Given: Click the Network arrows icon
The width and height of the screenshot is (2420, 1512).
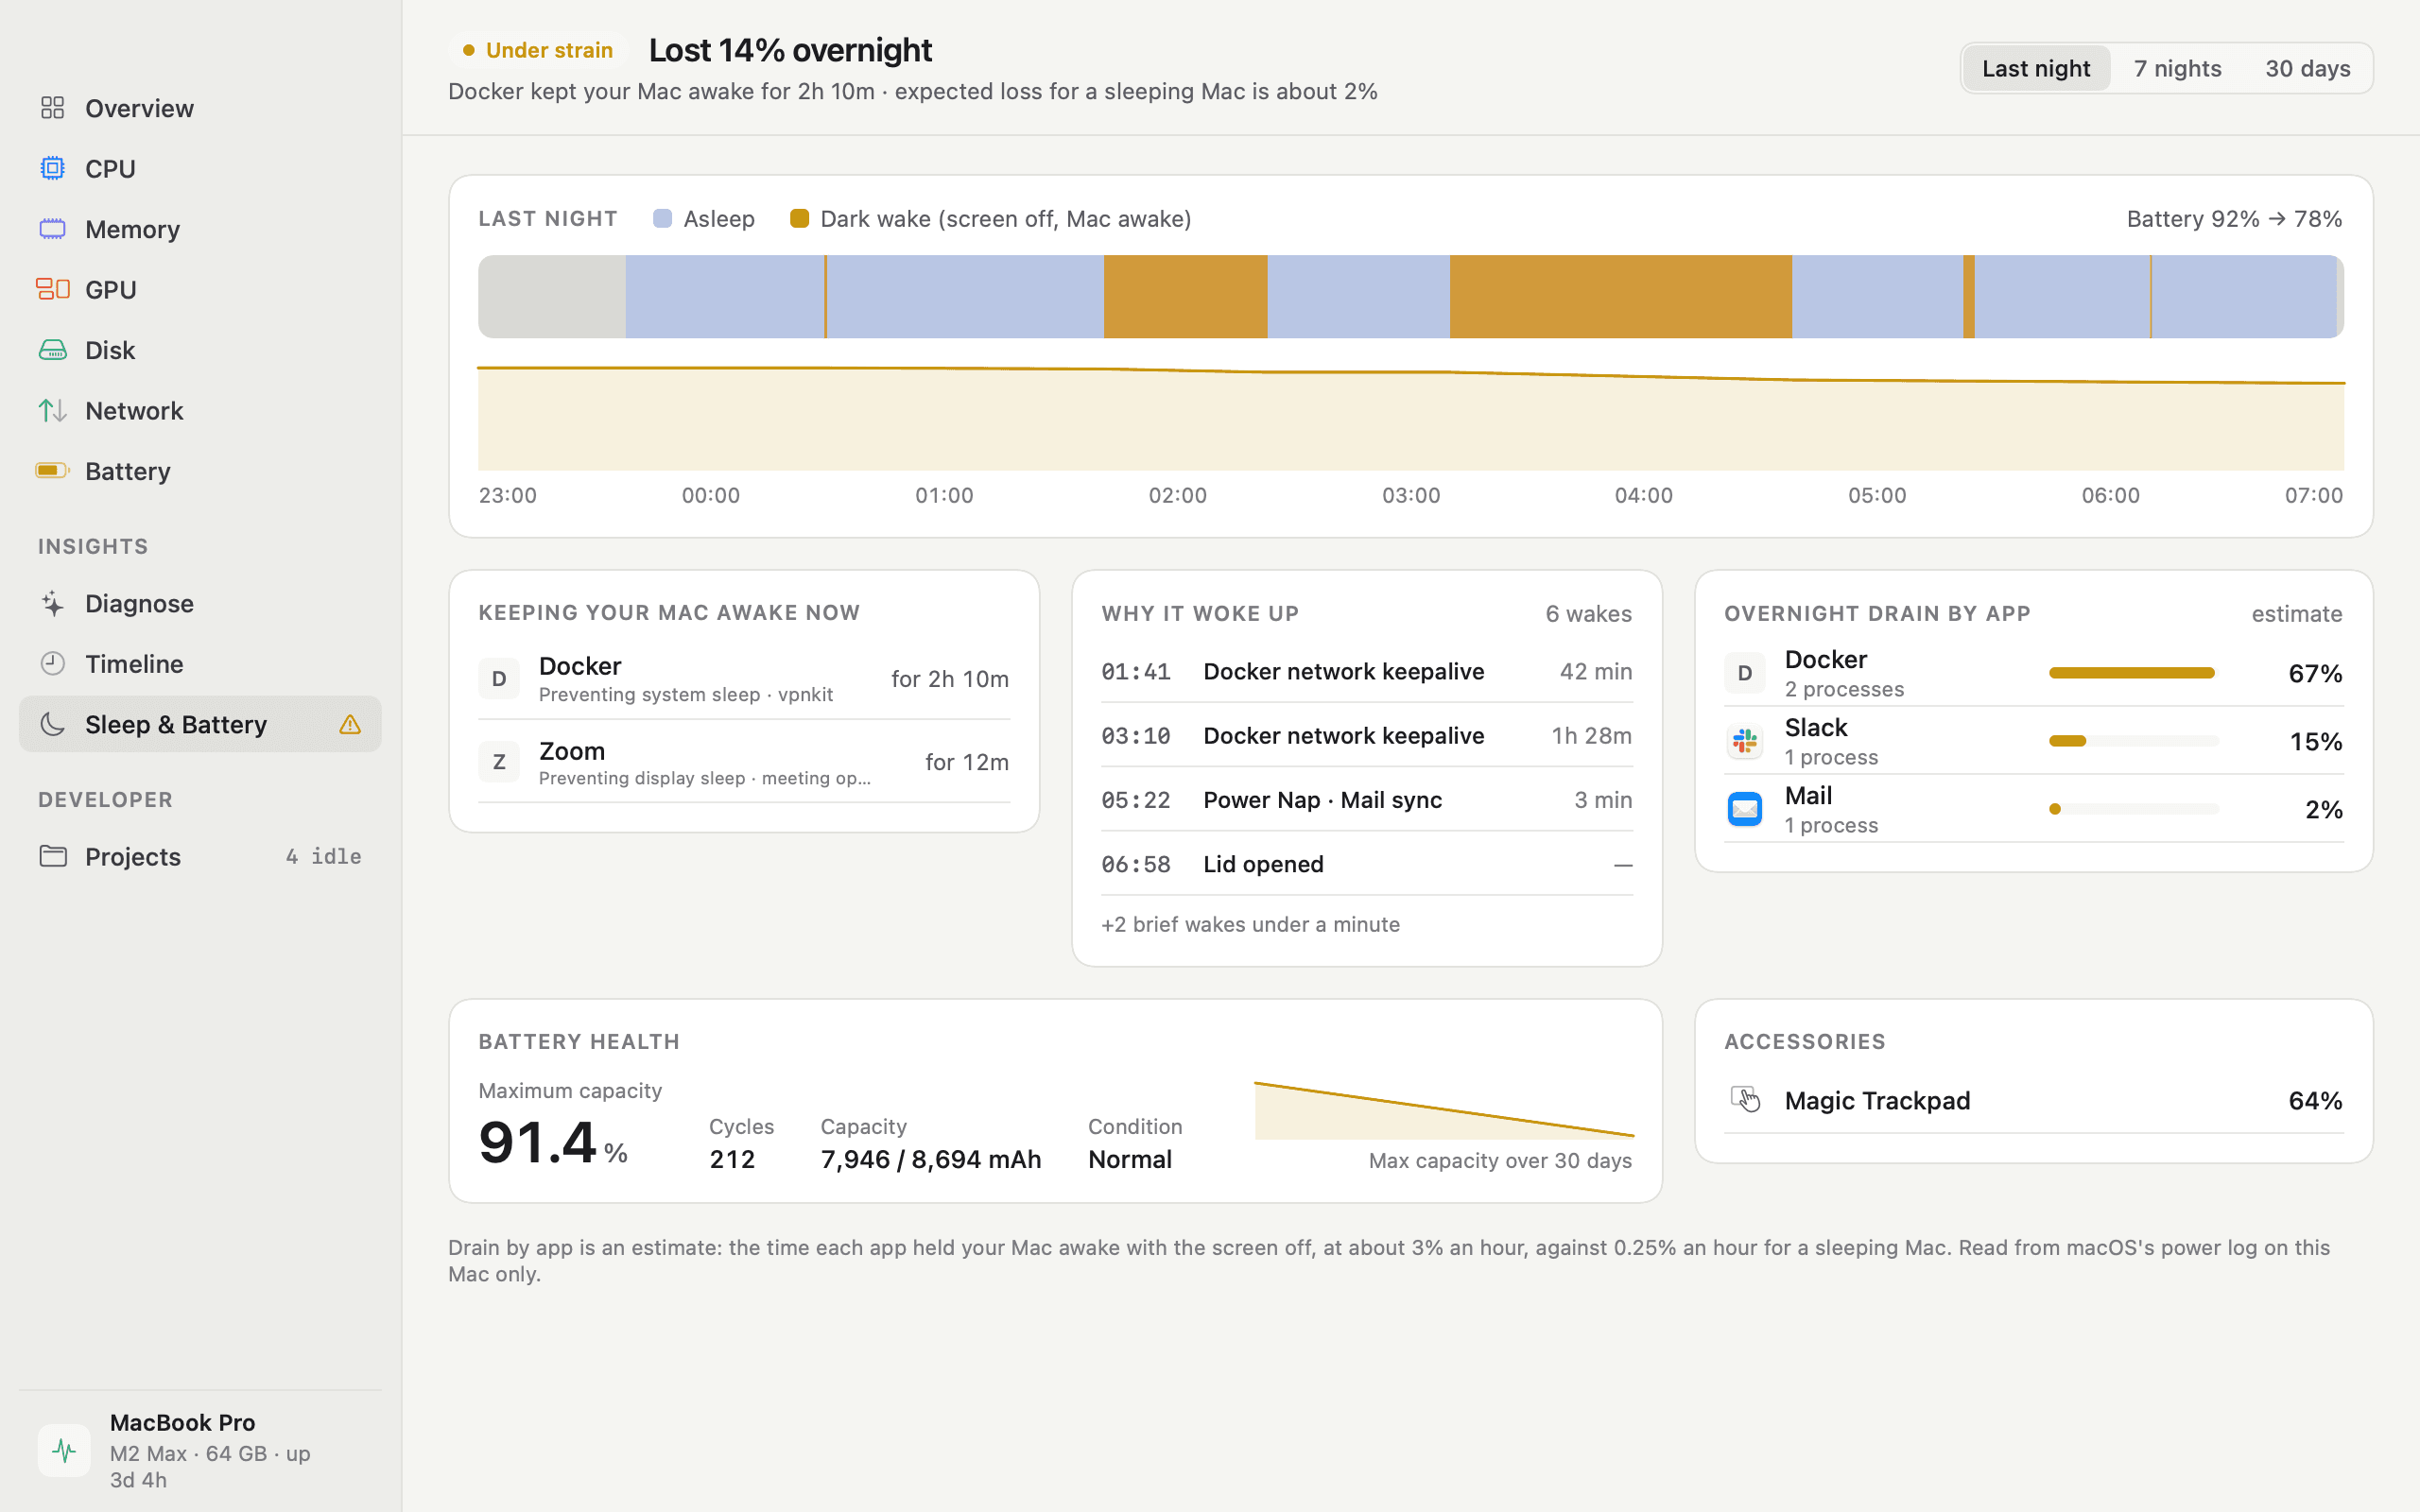Looking at the screenshot, I should coord(53,410).
